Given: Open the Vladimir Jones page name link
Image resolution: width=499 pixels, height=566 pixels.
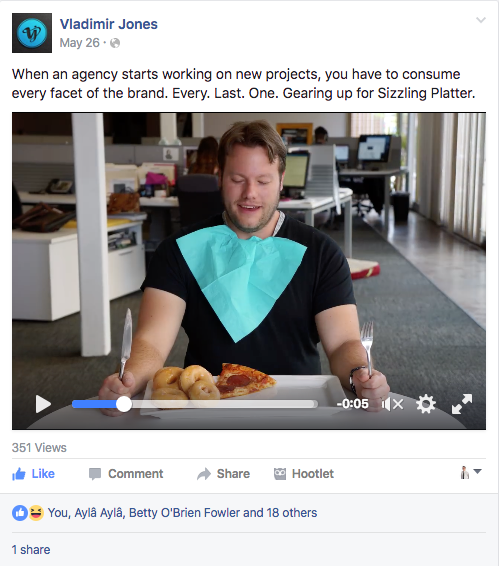Looking at the screenshot, I should [x=109, y=24].
